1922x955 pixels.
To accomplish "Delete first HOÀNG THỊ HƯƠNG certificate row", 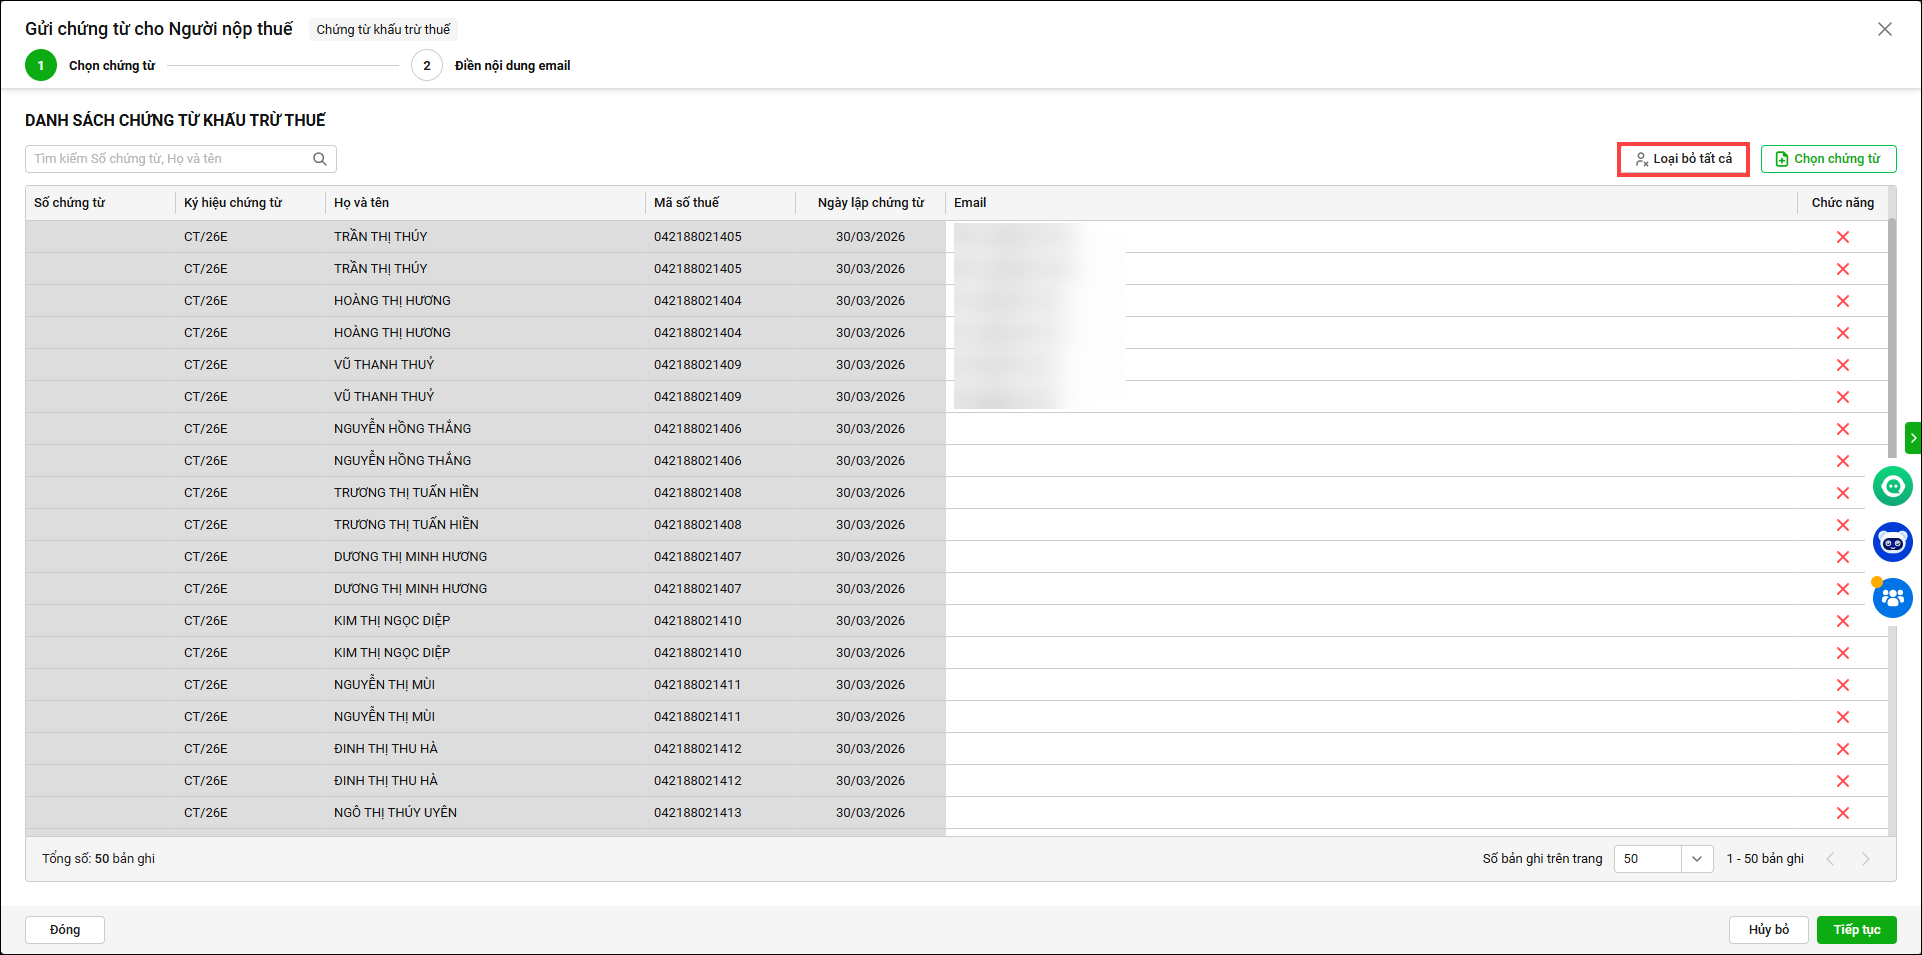I will [x=1842, y=301].
